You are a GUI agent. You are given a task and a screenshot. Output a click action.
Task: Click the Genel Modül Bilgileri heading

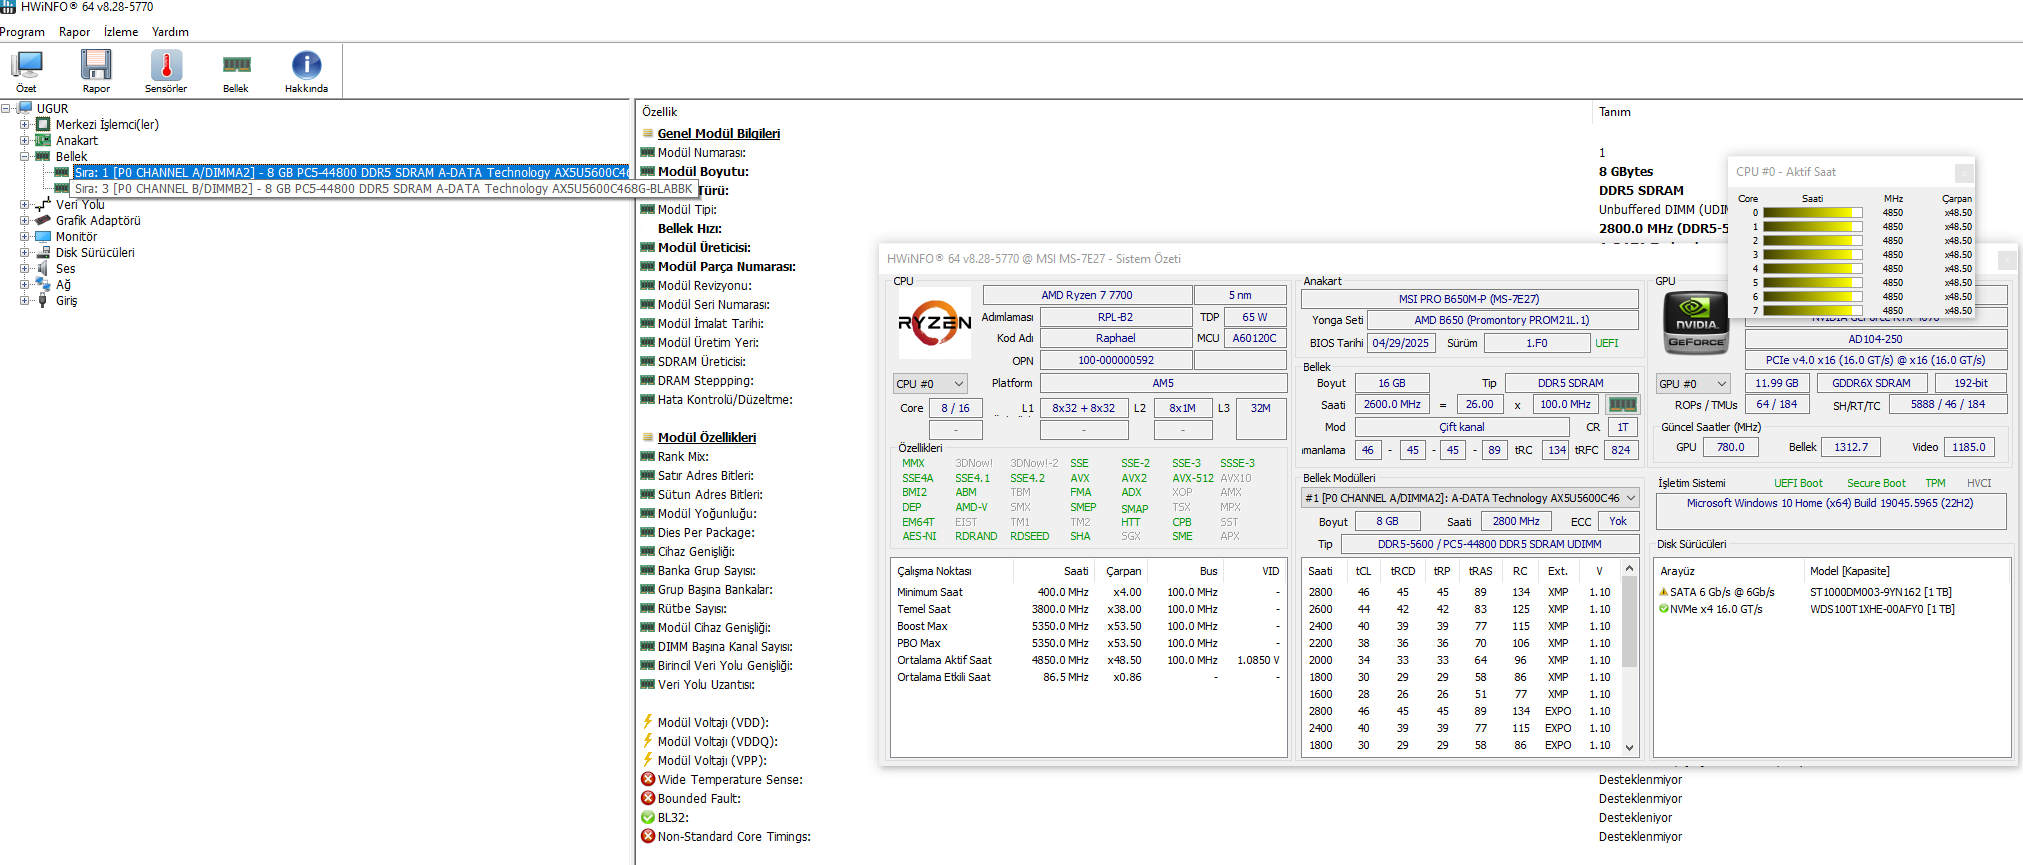click(x=718, y=133)
